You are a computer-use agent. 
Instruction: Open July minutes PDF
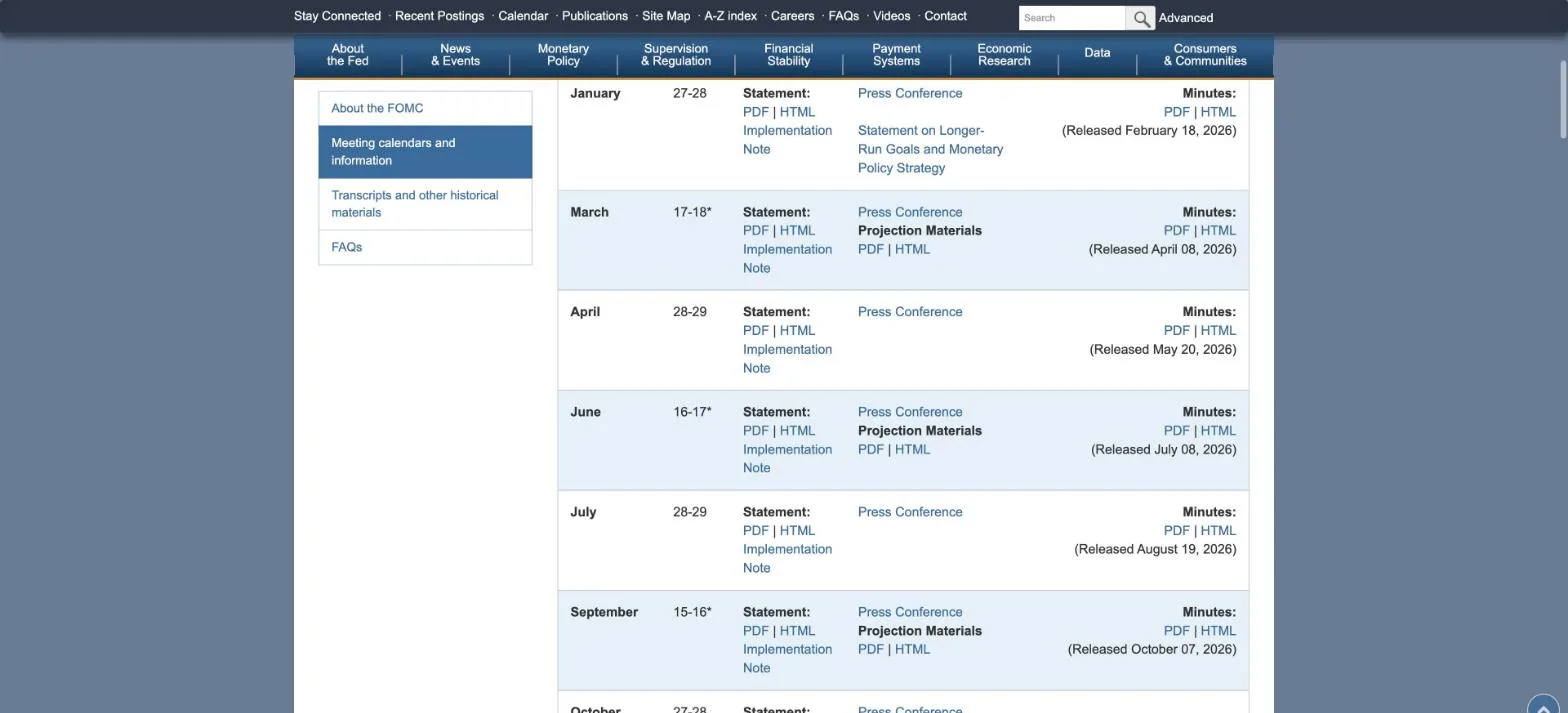click(x=1176, y=531)
